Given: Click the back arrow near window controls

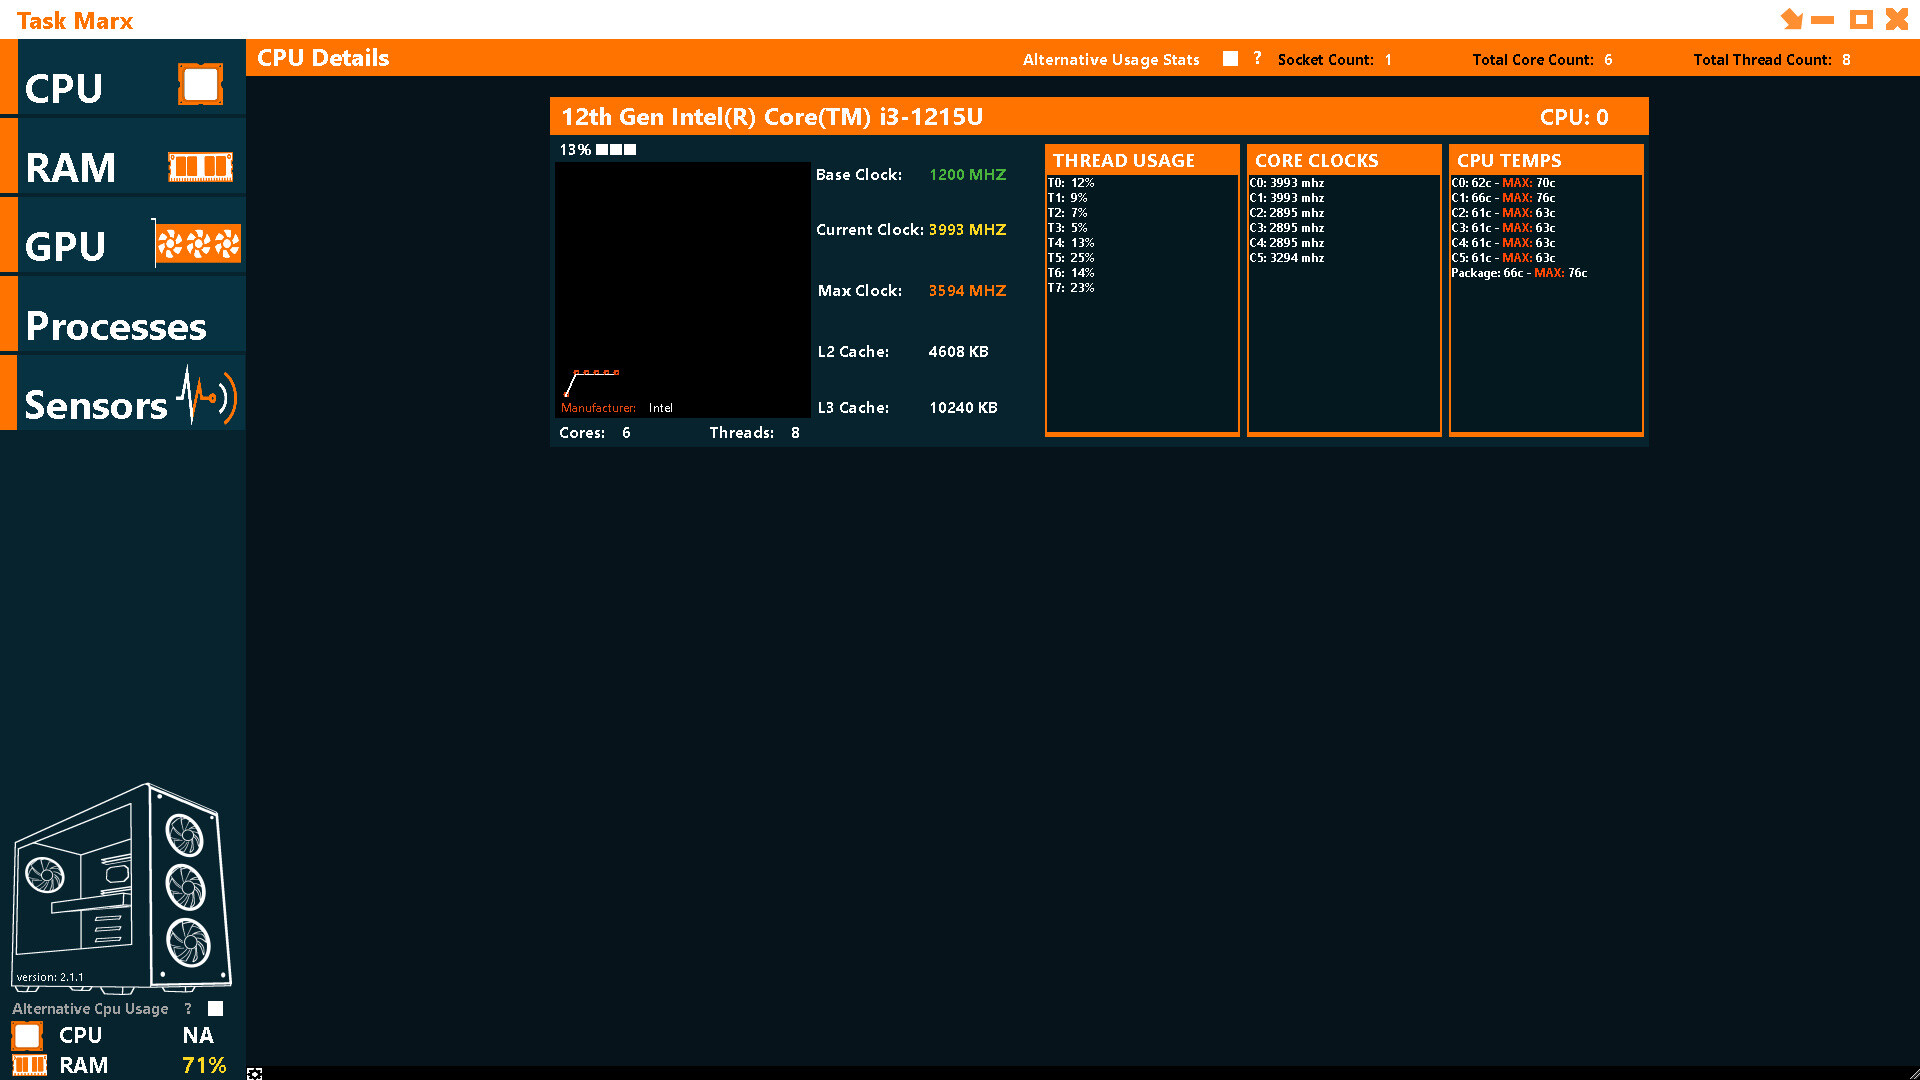Looking at the screenshot, I should tap(1790, 19).
